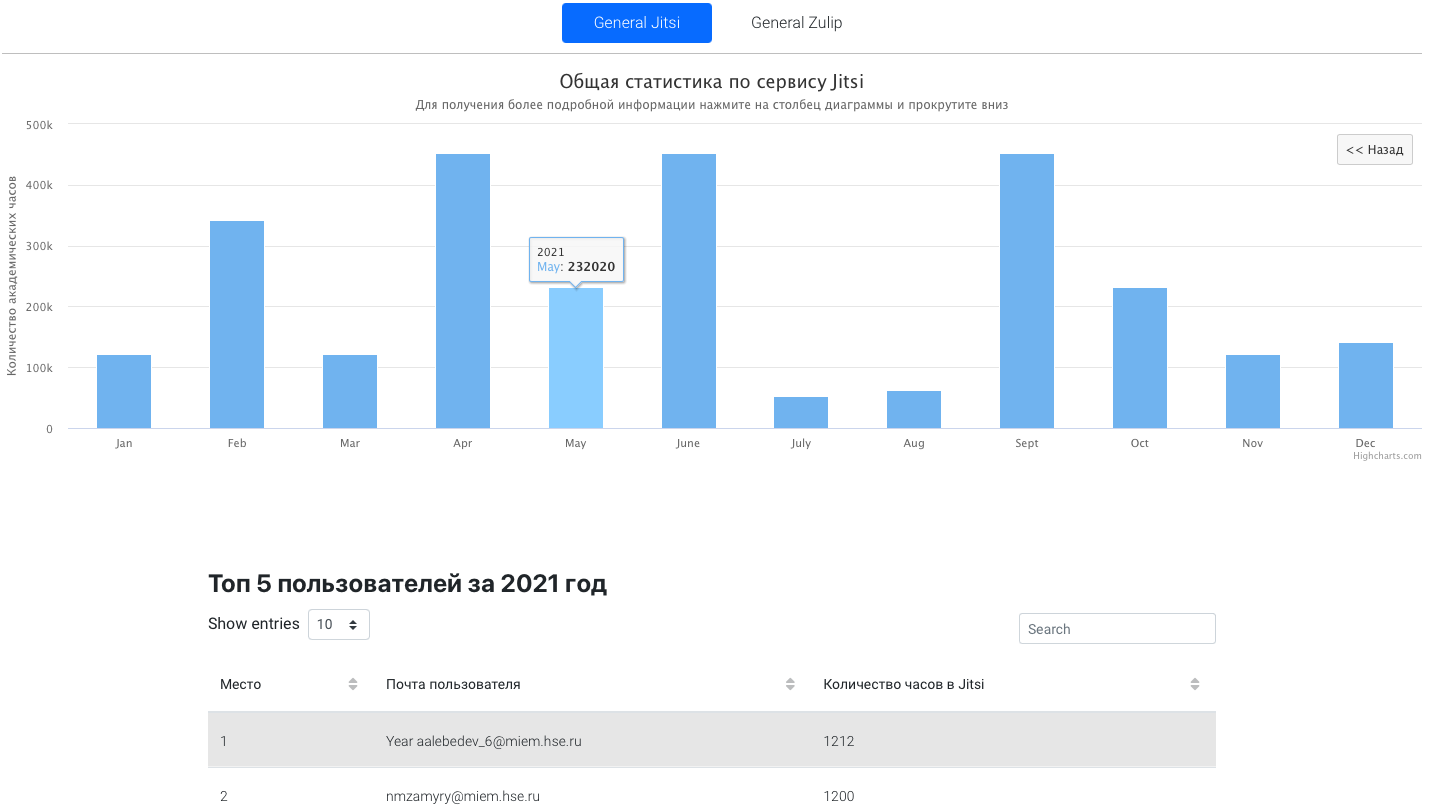
Task: Select the Dec bar in the chart
Action: [1366, 386]
